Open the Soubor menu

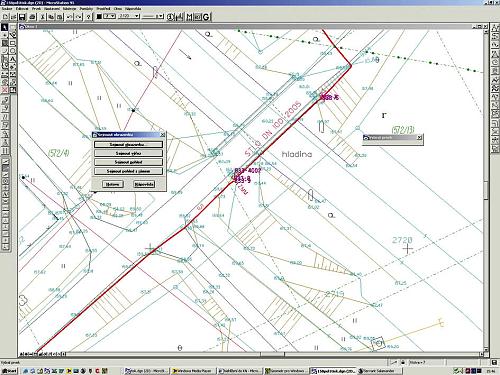[7, 9]
